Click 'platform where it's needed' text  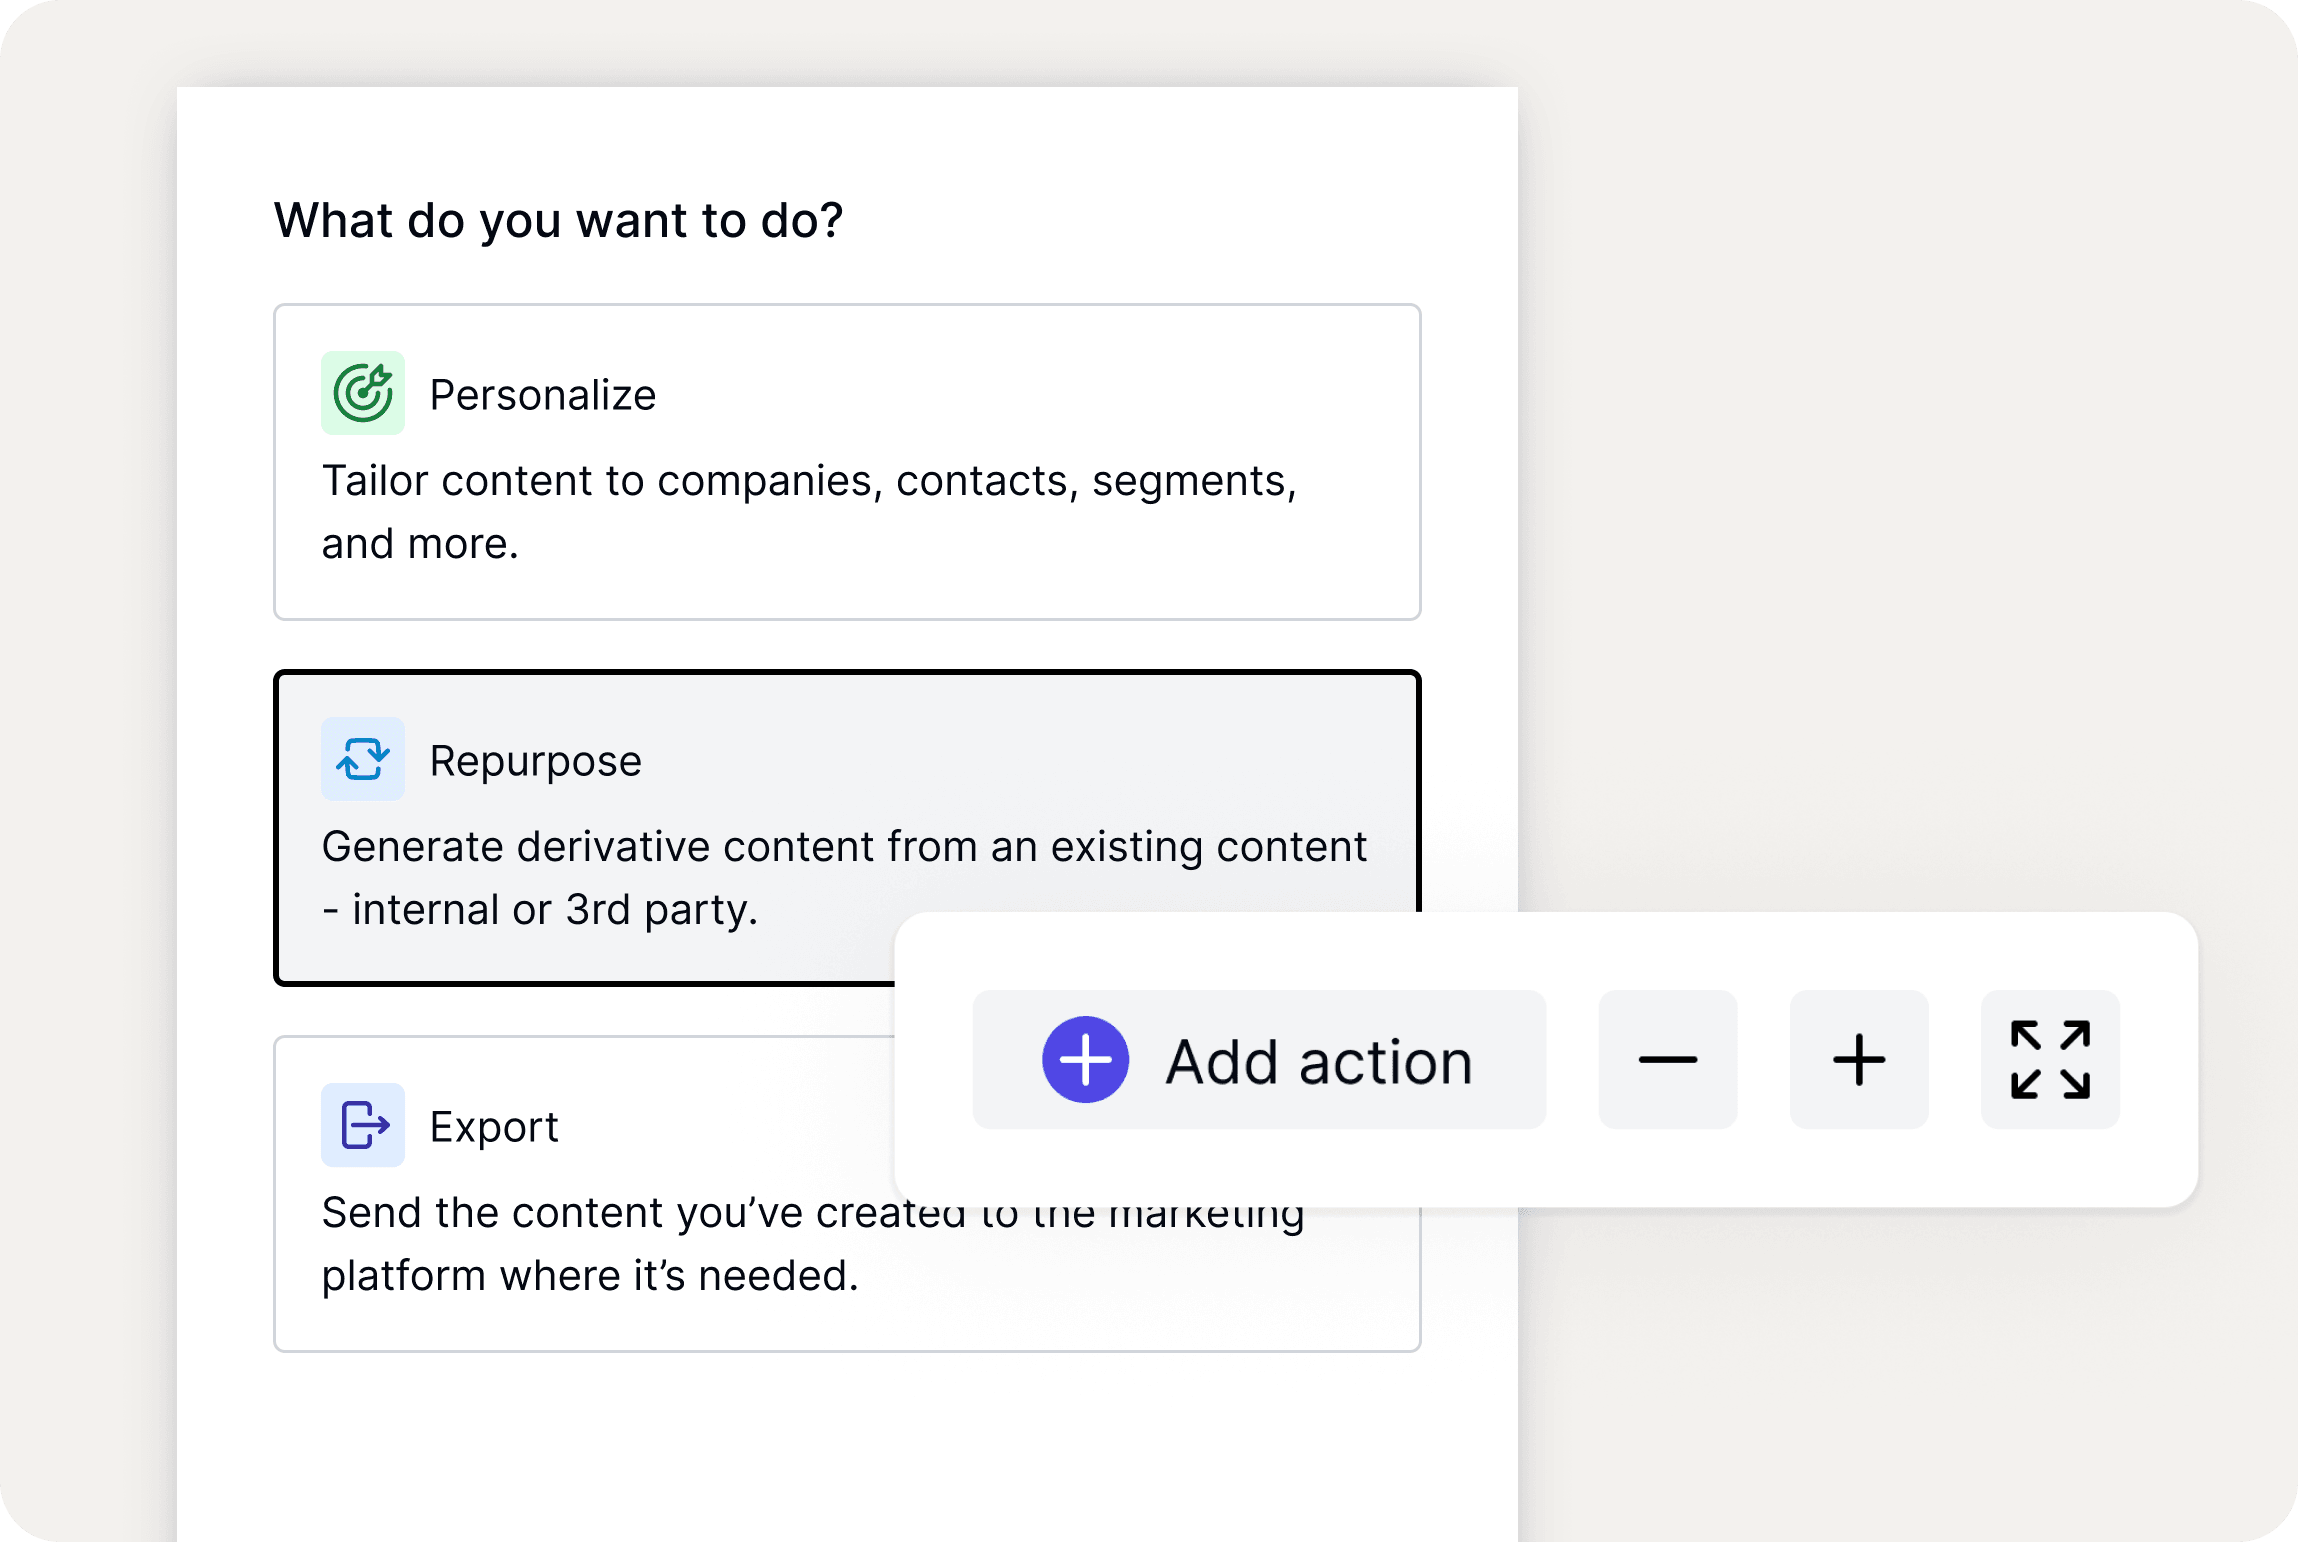pyautogui.click(x=590, y=1276)
